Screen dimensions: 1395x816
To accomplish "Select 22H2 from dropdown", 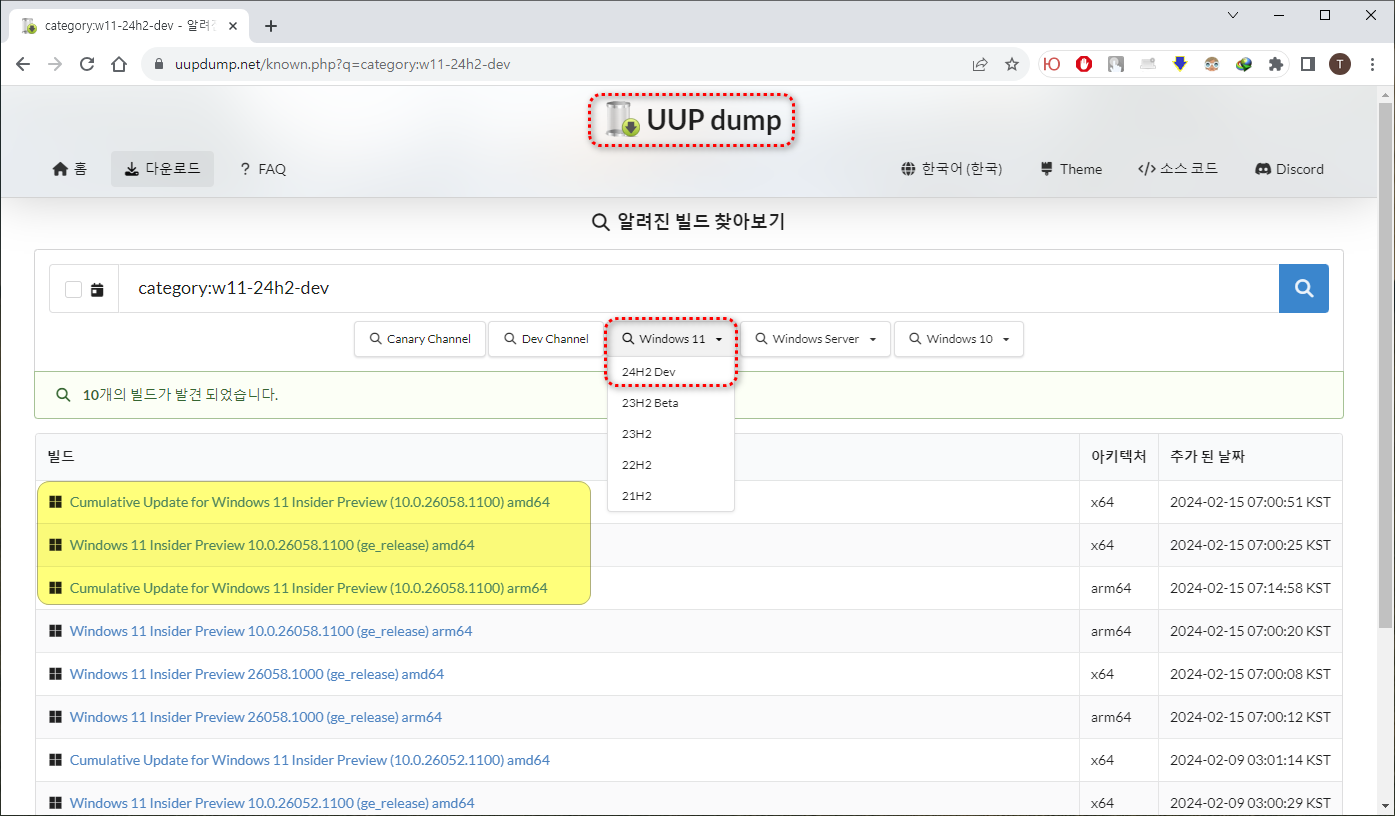I will pyautogui.click(x=670, y=465).
